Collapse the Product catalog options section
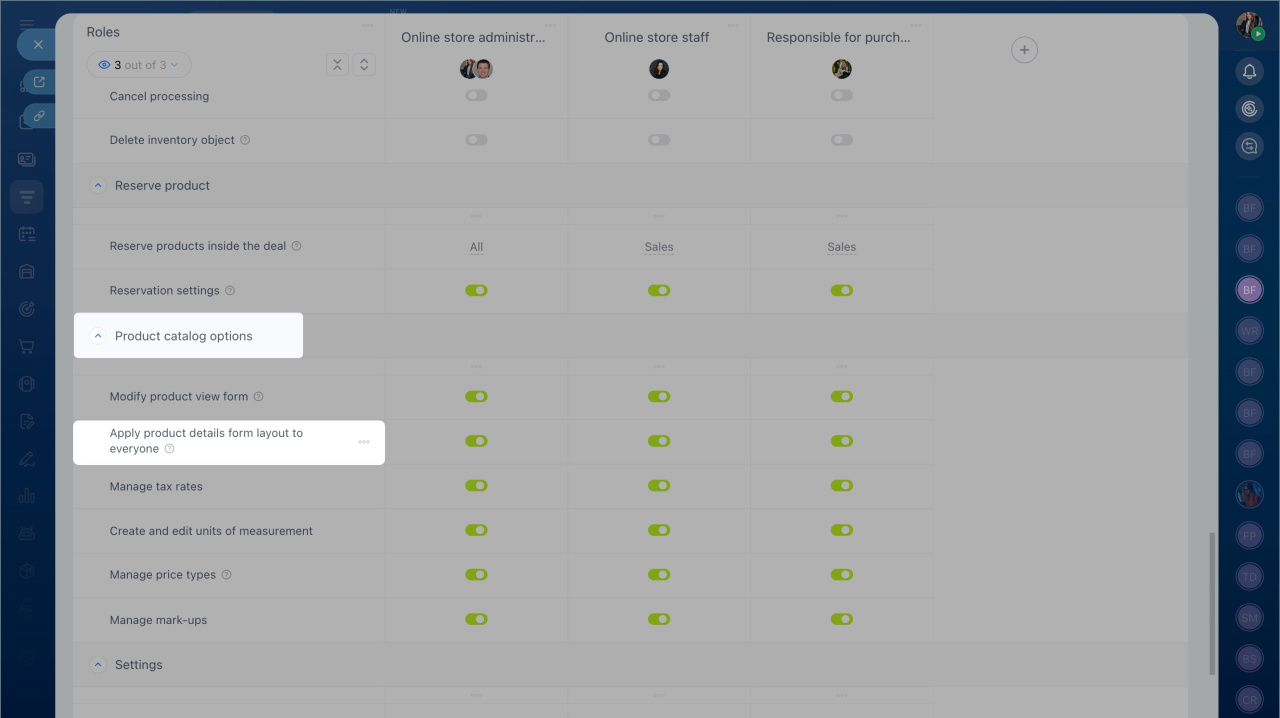Viewport: 1280px width, 718px height. point(98,336)
